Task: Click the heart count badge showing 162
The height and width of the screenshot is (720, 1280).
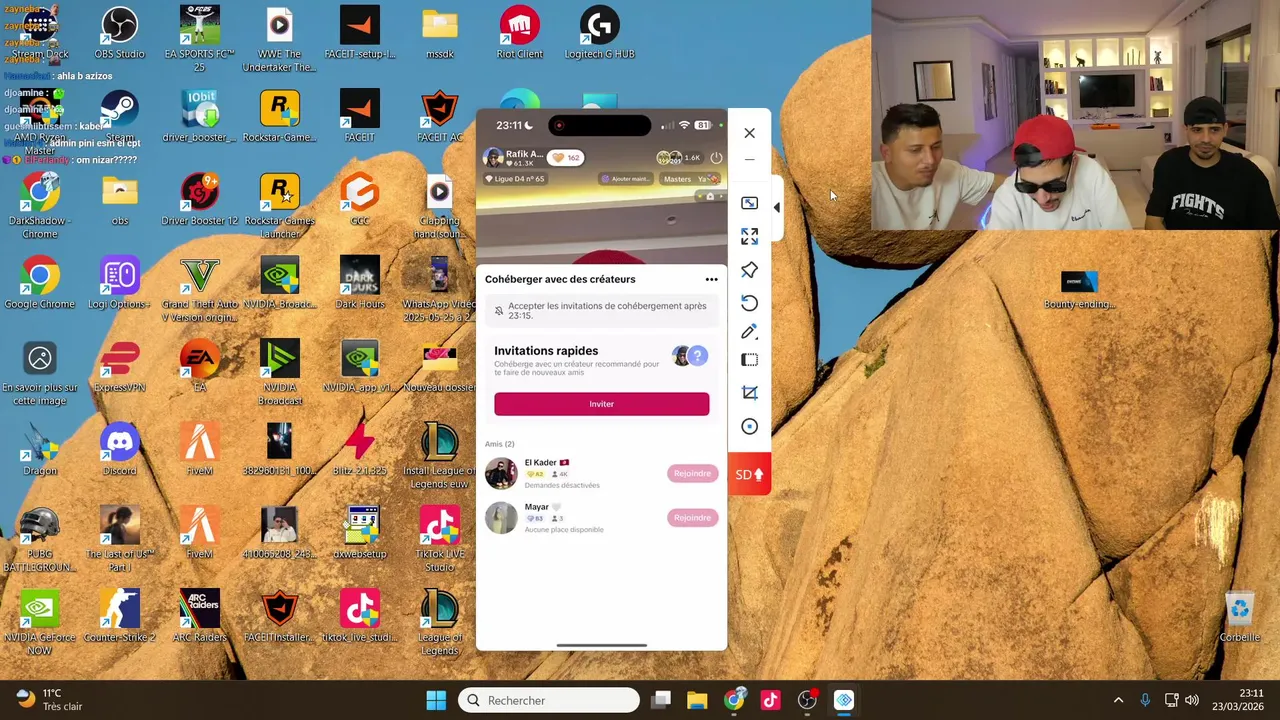Action: (x=568, y=158)
